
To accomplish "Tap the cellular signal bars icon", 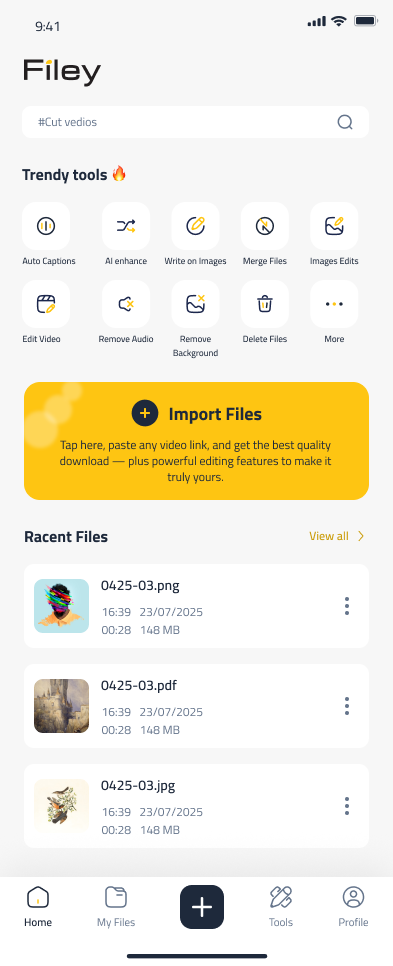I will click(x=317, y=22).
